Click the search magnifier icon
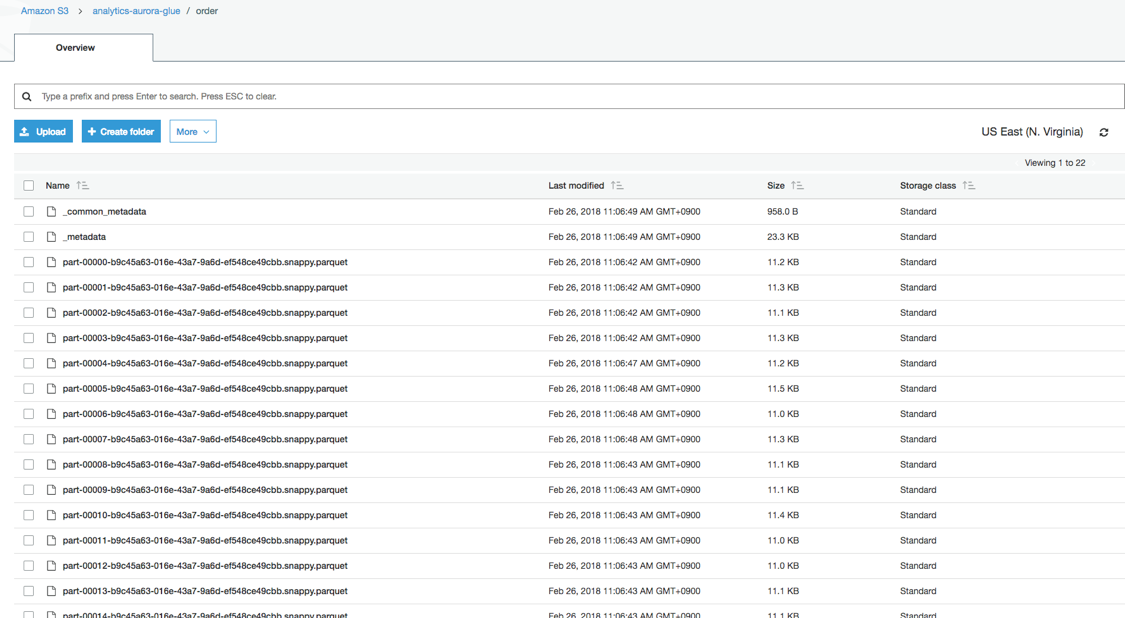1125x618 pixels. pyautogui.click(x=27, y=96)
